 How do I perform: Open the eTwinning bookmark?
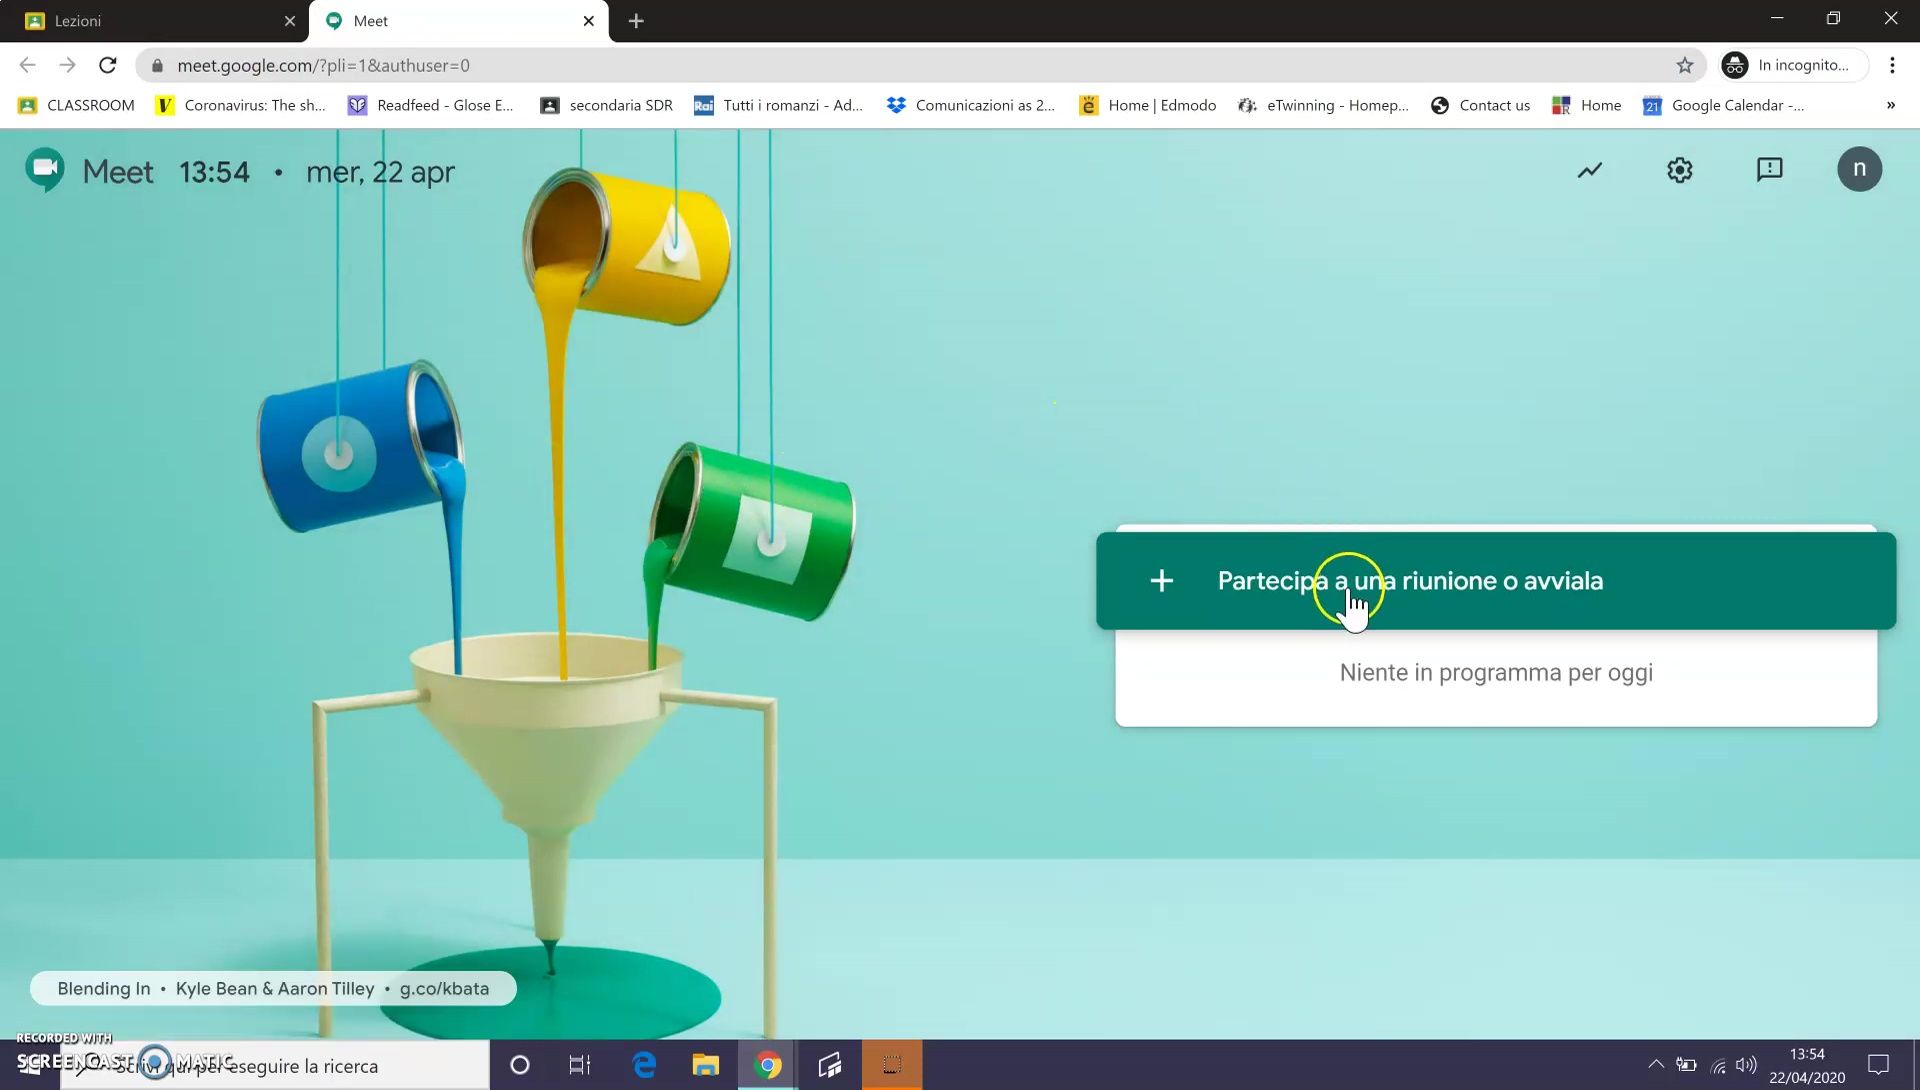point(1323,105)
